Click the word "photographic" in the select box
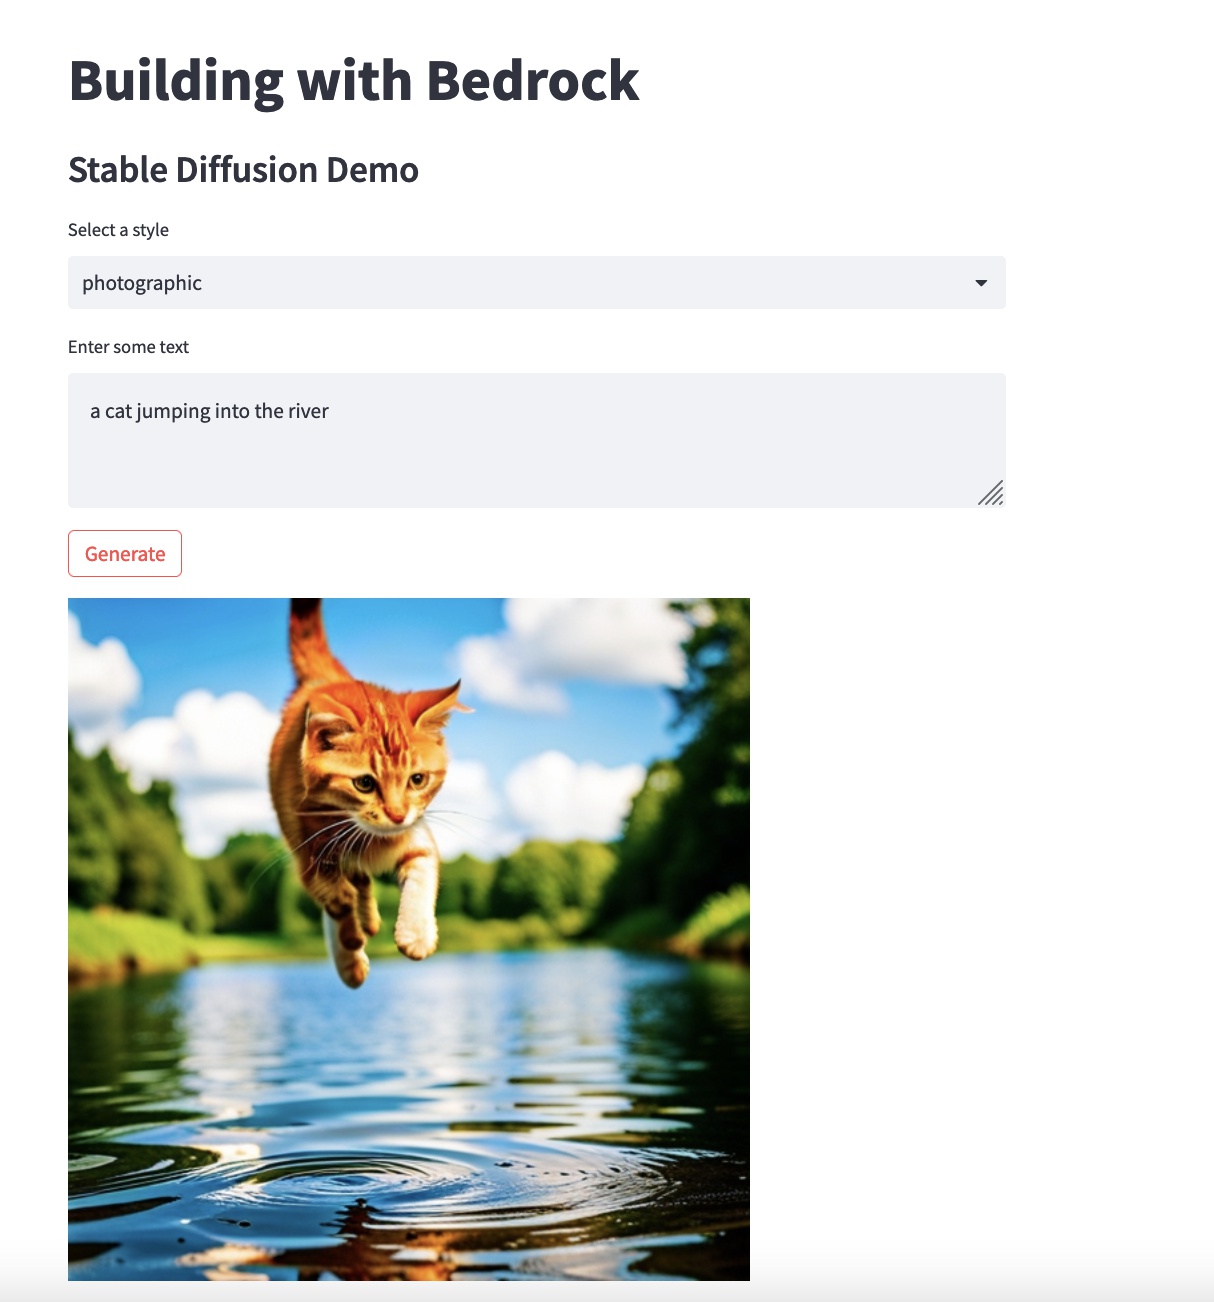 pos(142,284)
